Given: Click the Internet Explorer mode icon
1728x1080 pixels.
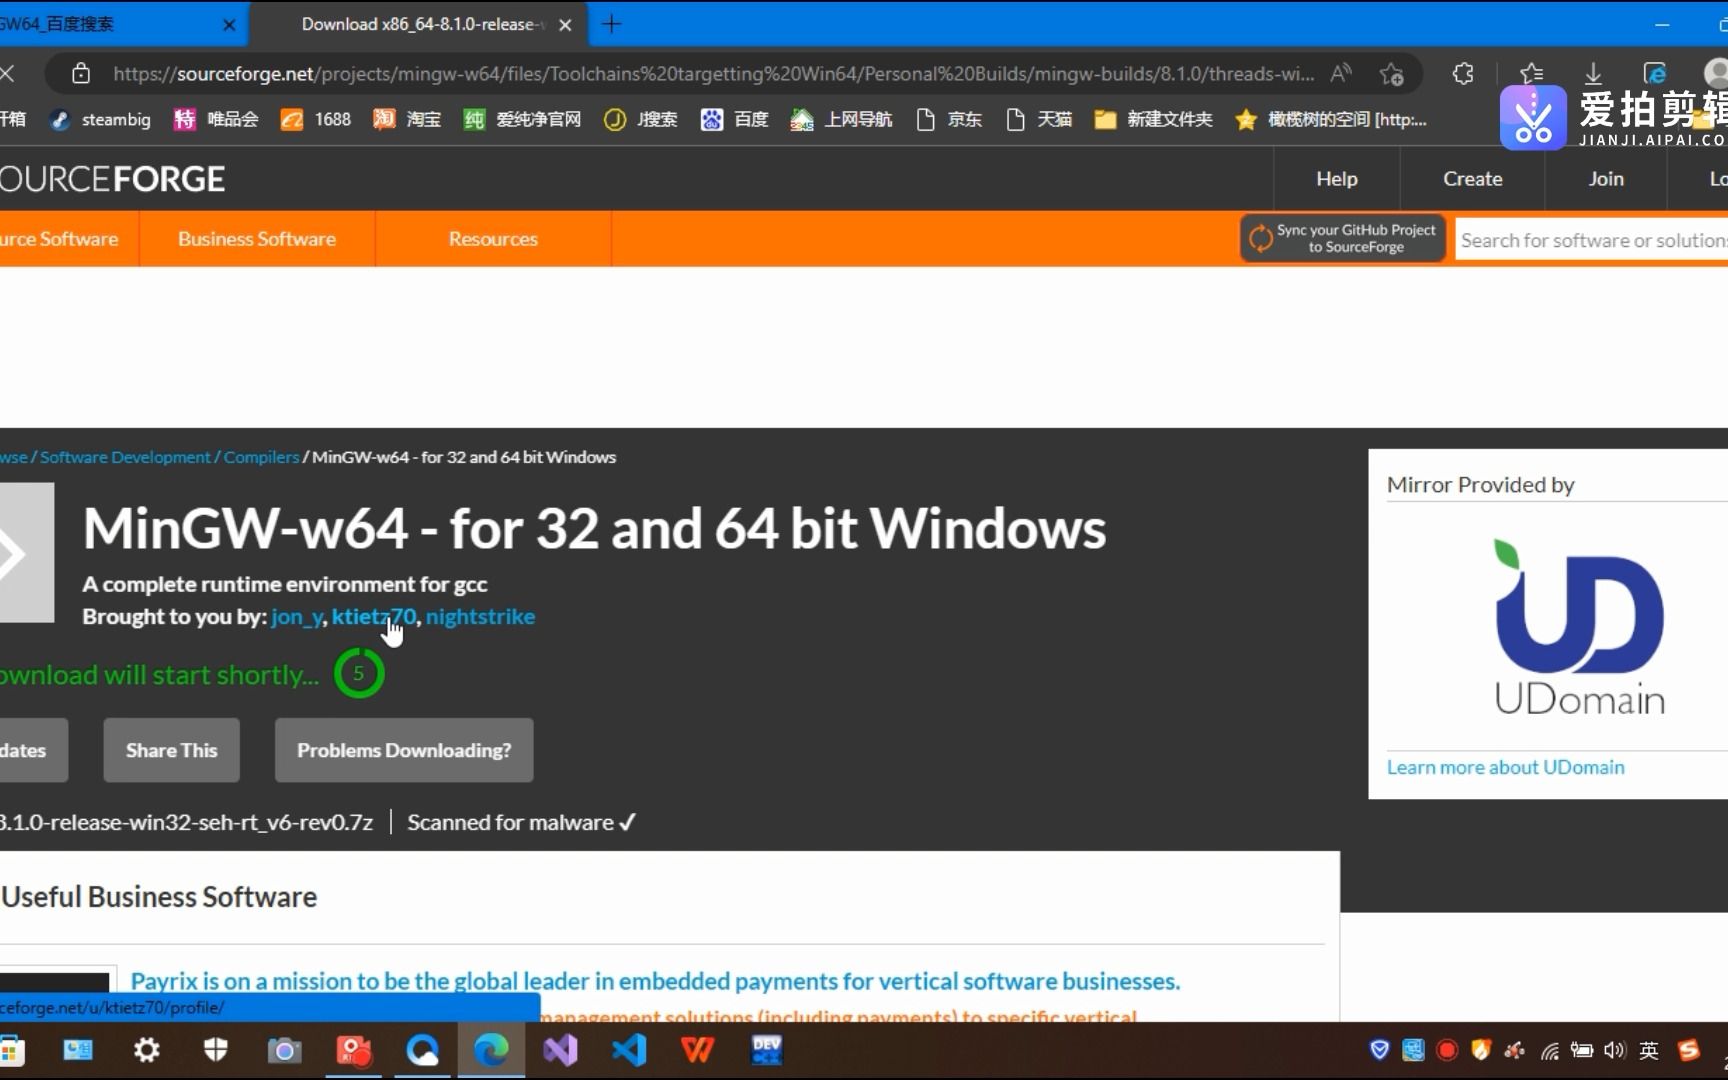Looking at the screenshot, I should click(x=1655, y=73).
